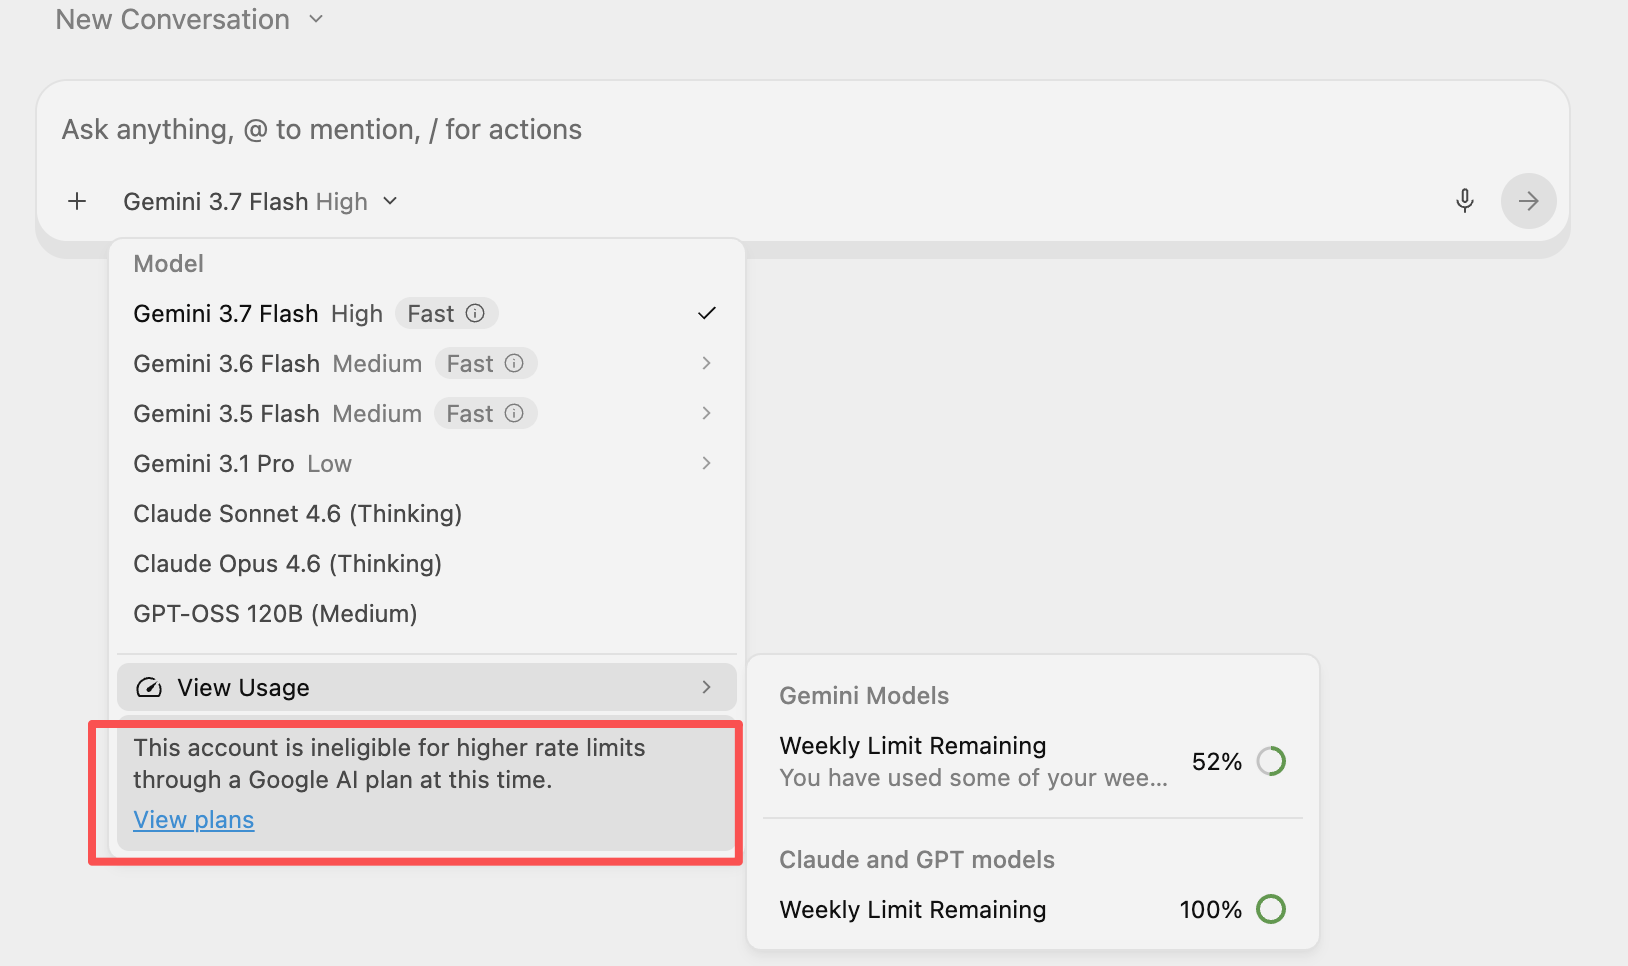Click the Gemini weekly limit 52% ring
This screenshot has height=966, width=1628.
tap(1271, 761)
